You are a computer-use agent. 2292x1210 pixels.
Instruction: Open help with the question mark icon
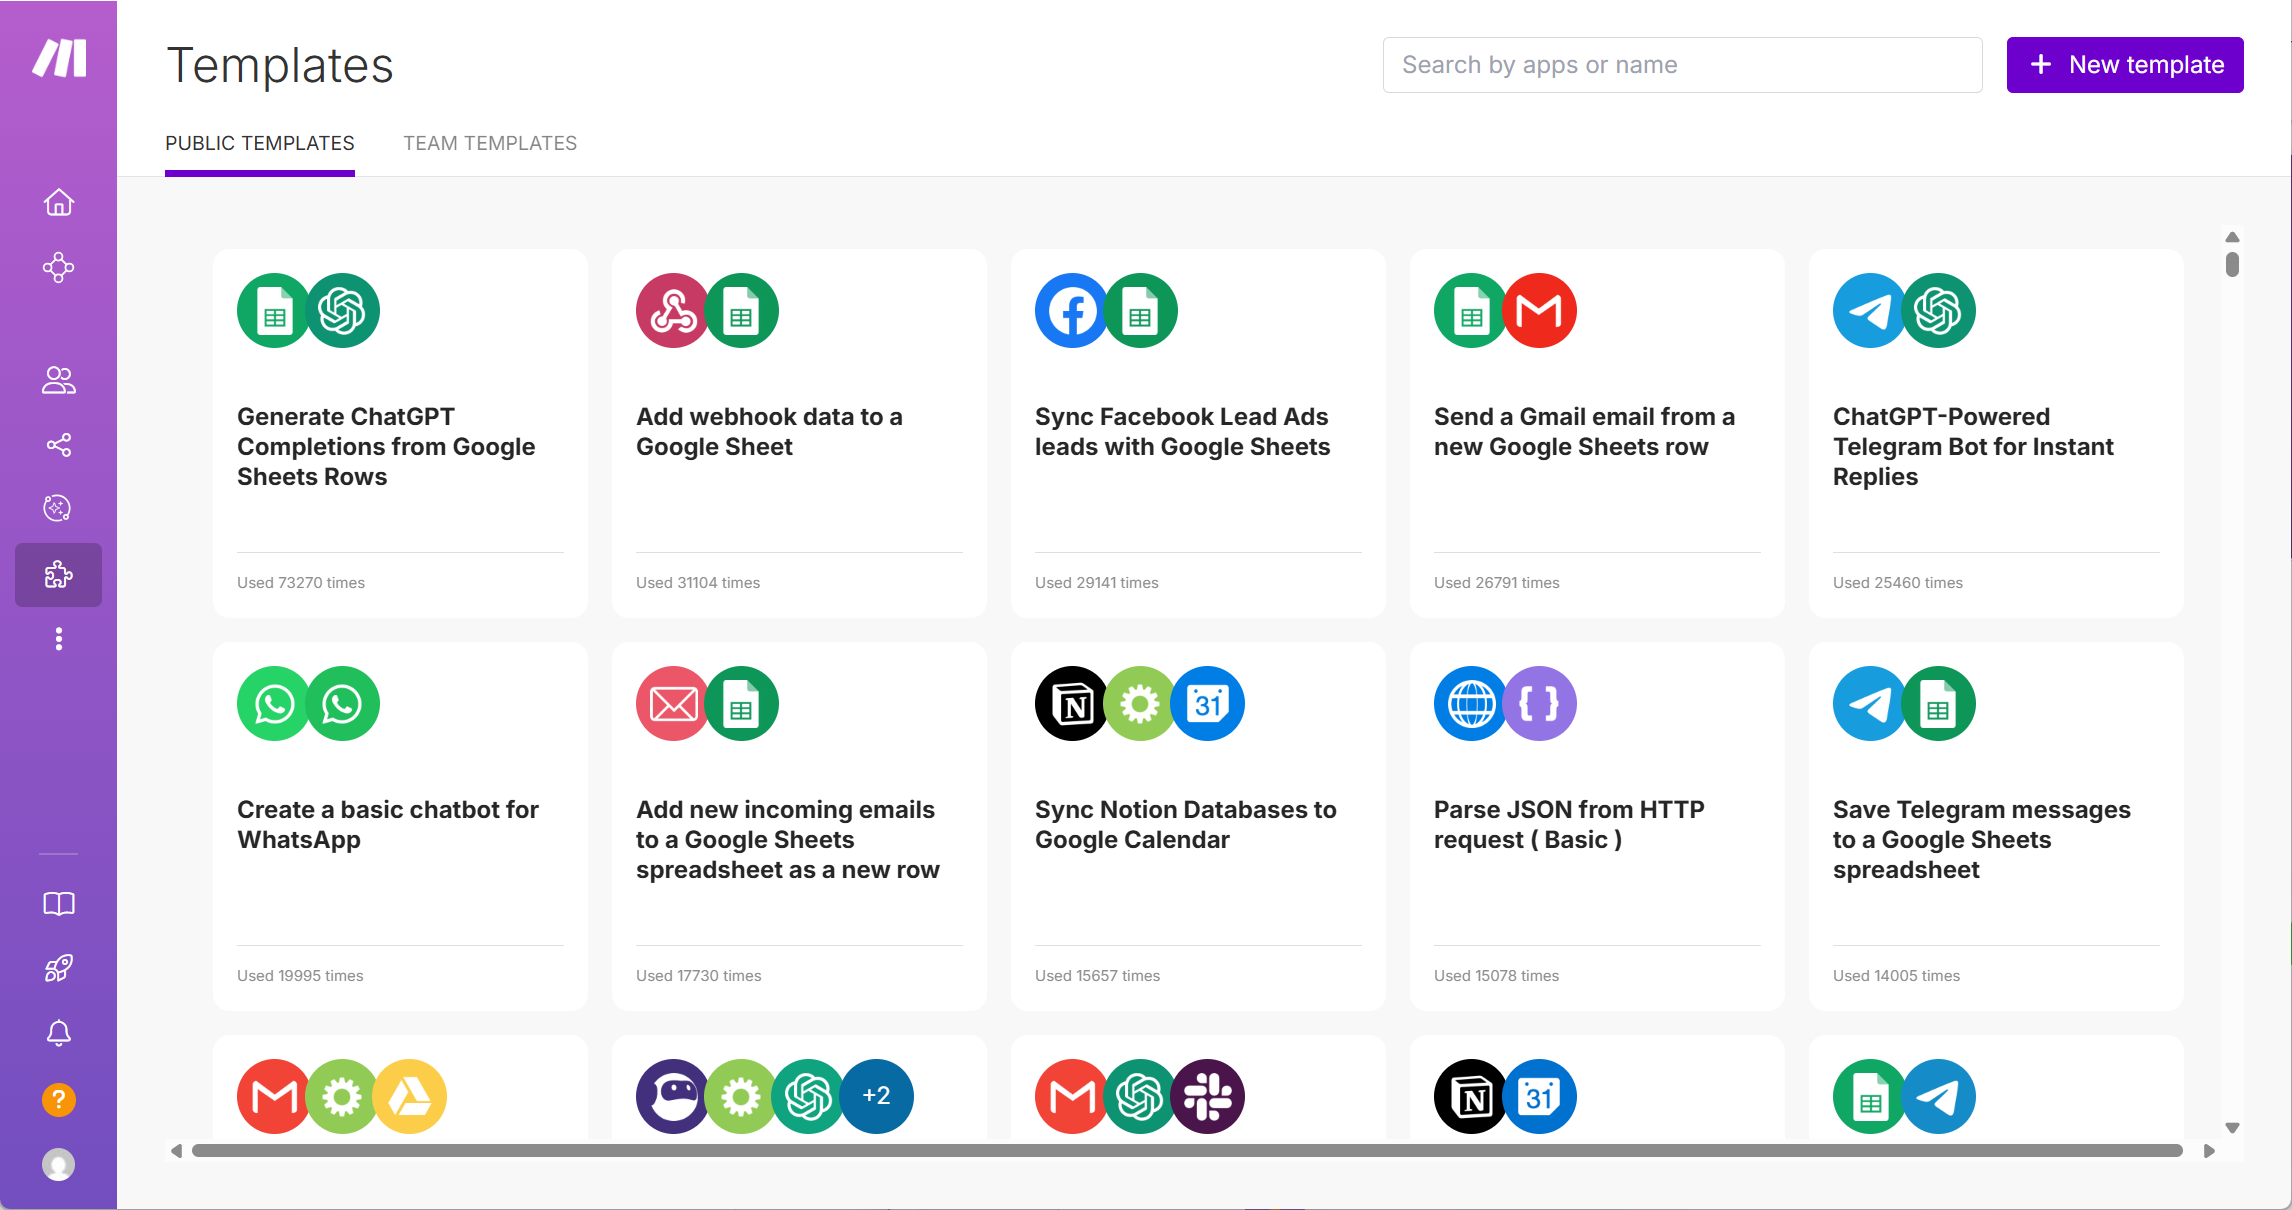pyautogui.click(x=58, y=1099)
